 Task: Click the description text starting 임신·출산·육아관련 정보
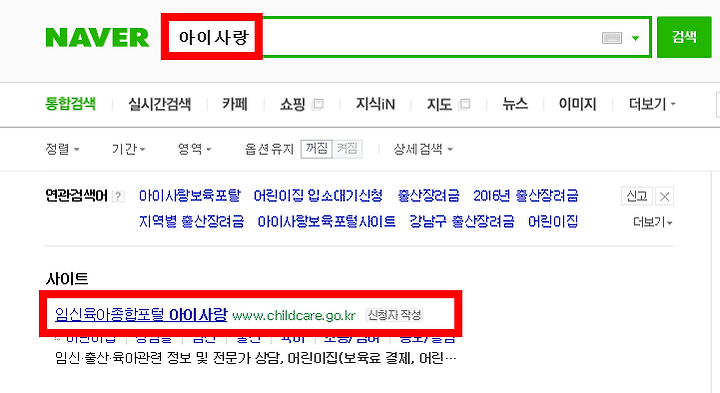pyautogui.click(x=255, y=358)
